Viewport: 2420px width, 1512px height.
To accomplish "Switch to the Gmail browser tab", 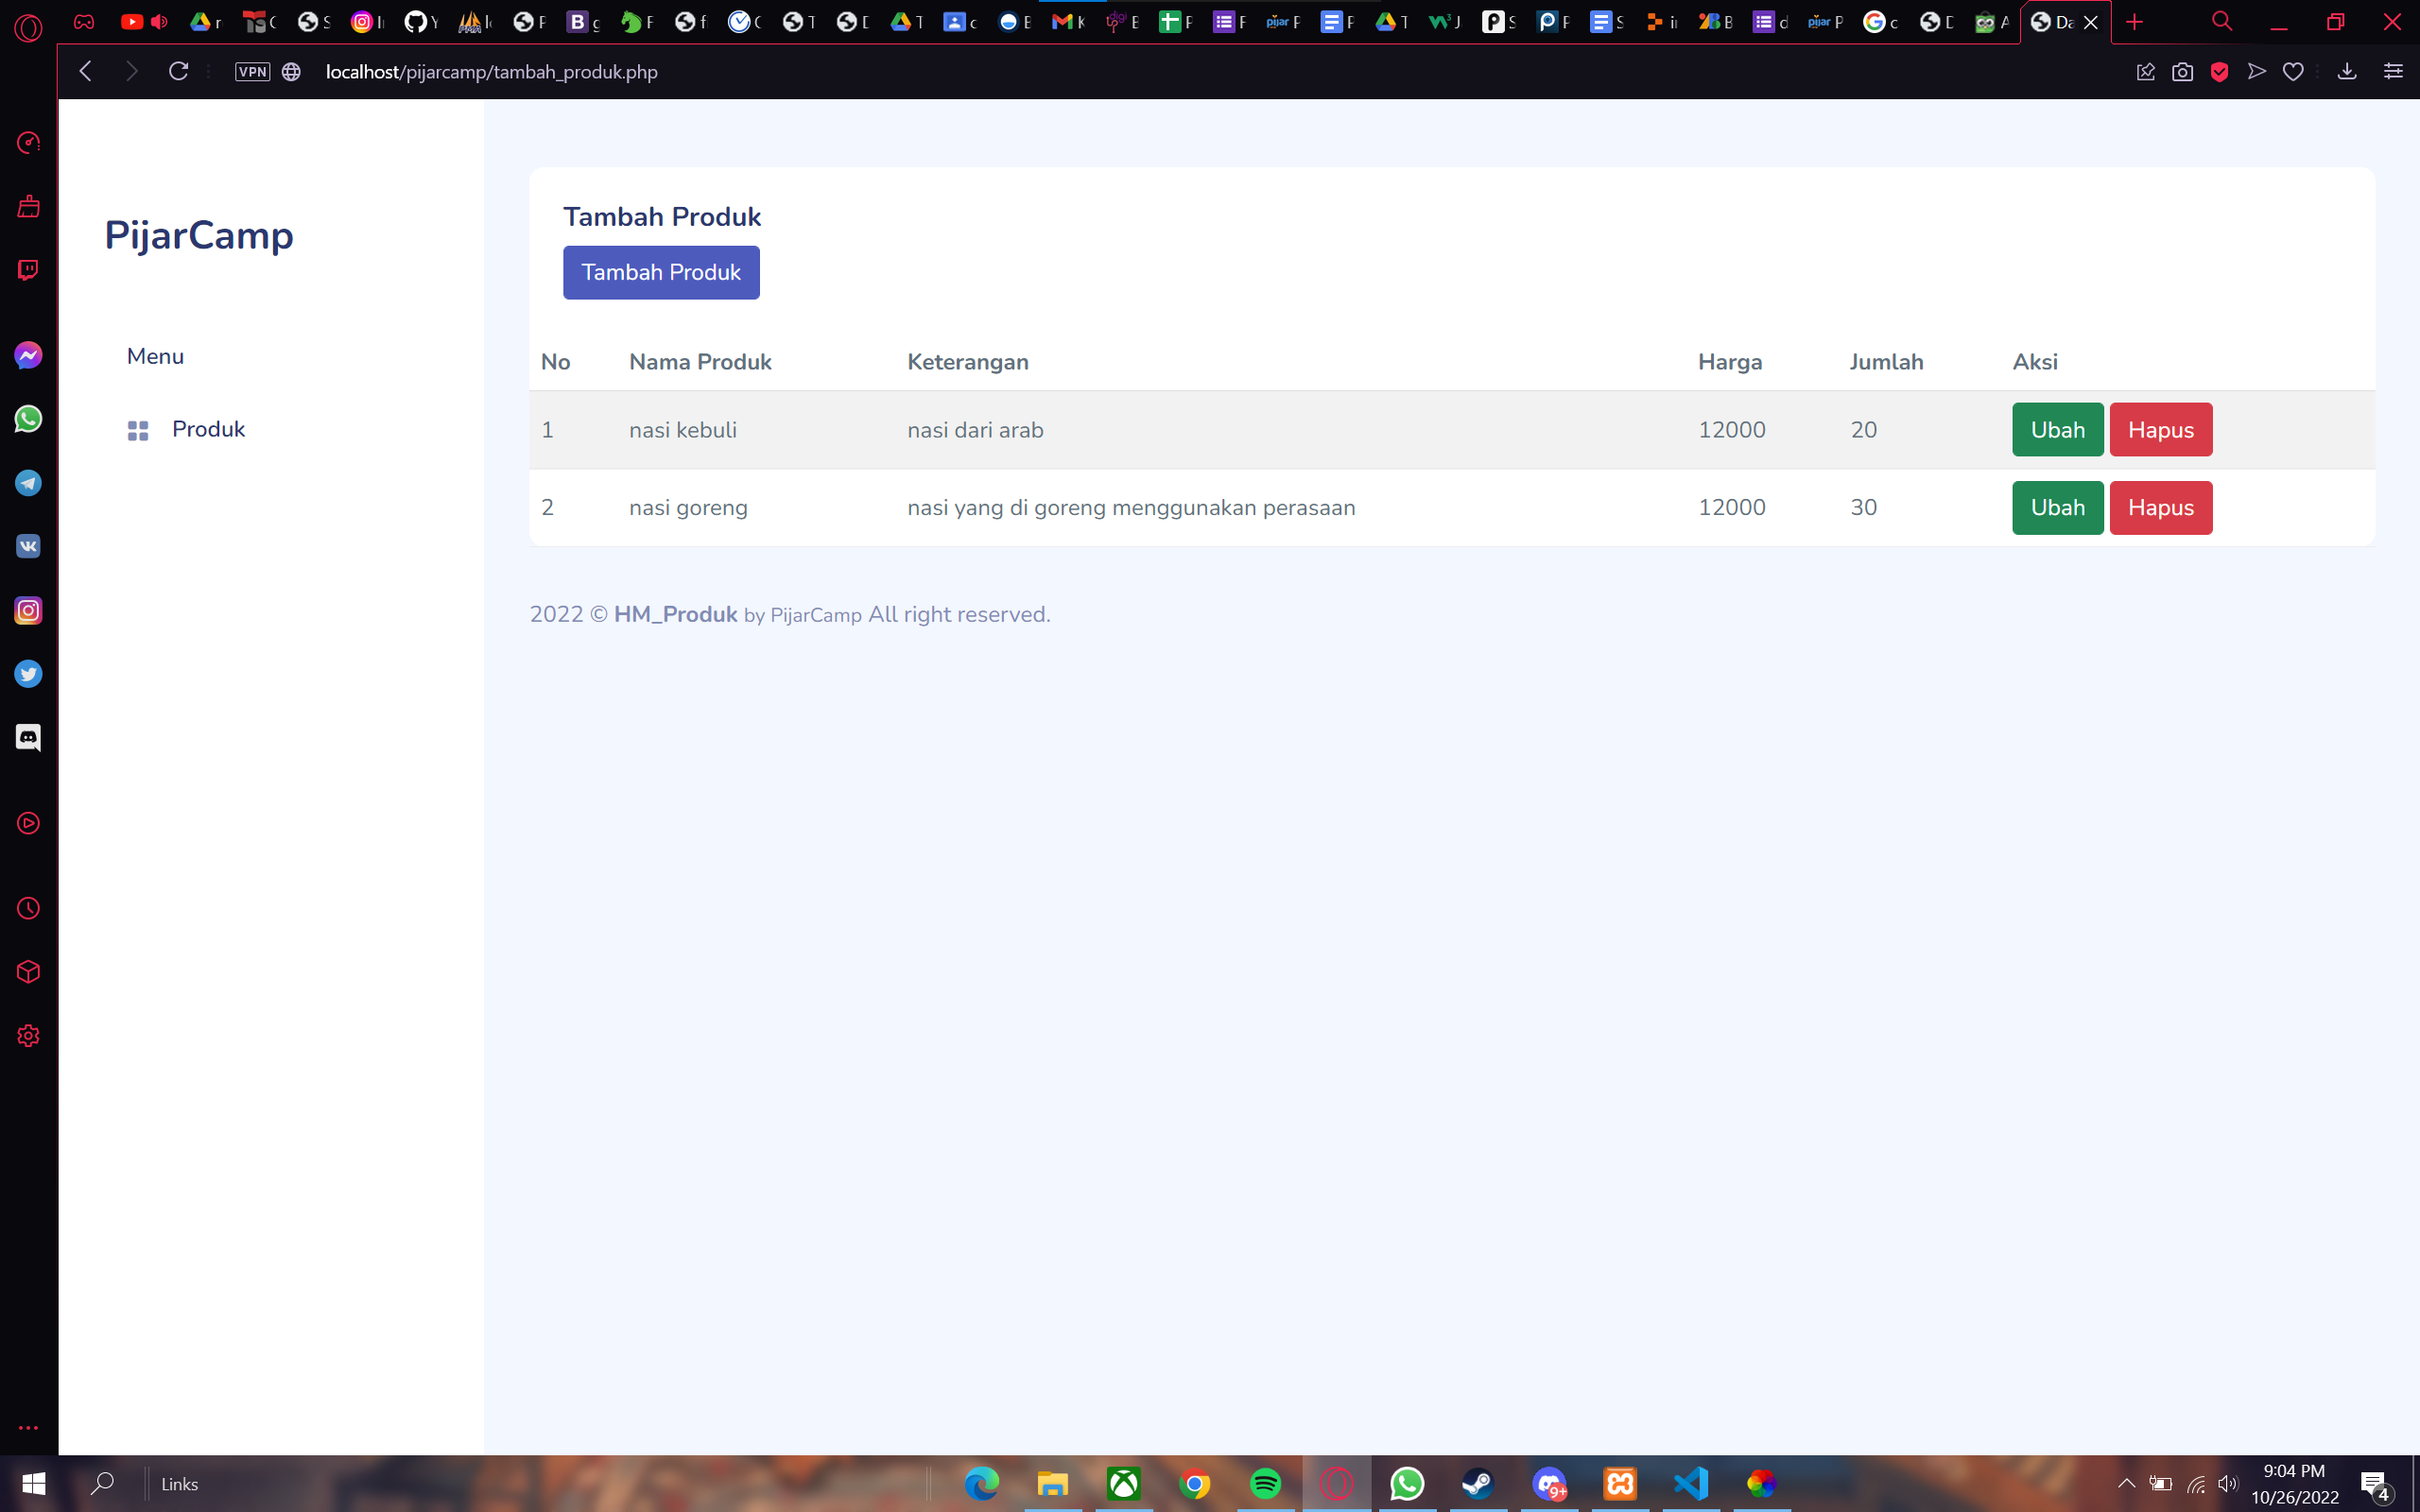I will point(1068,22).
